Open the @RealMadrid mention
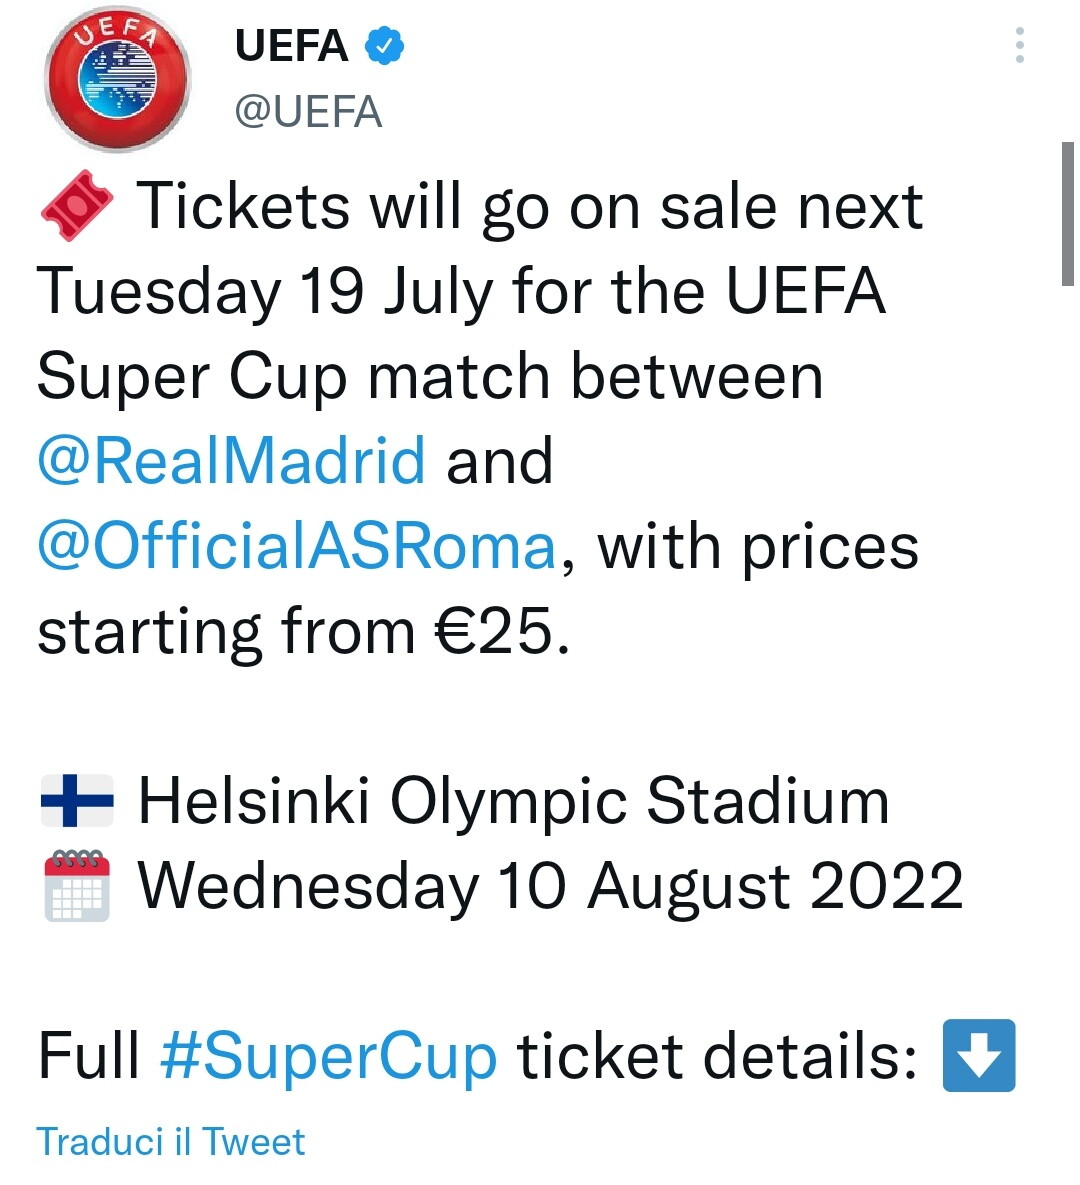Image resolution: width=1080 pixels, height=1185 pixels. click(231, 461)
